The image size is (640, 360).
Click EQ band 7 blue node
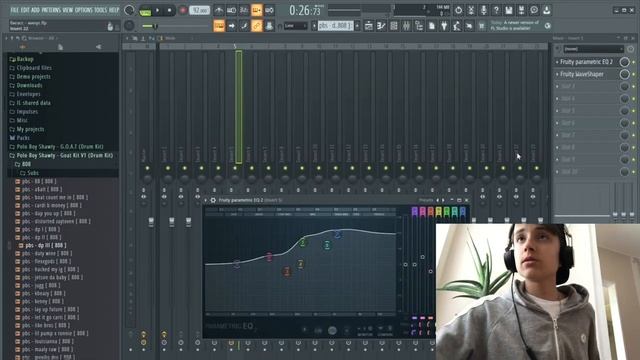tap(338, 234)
